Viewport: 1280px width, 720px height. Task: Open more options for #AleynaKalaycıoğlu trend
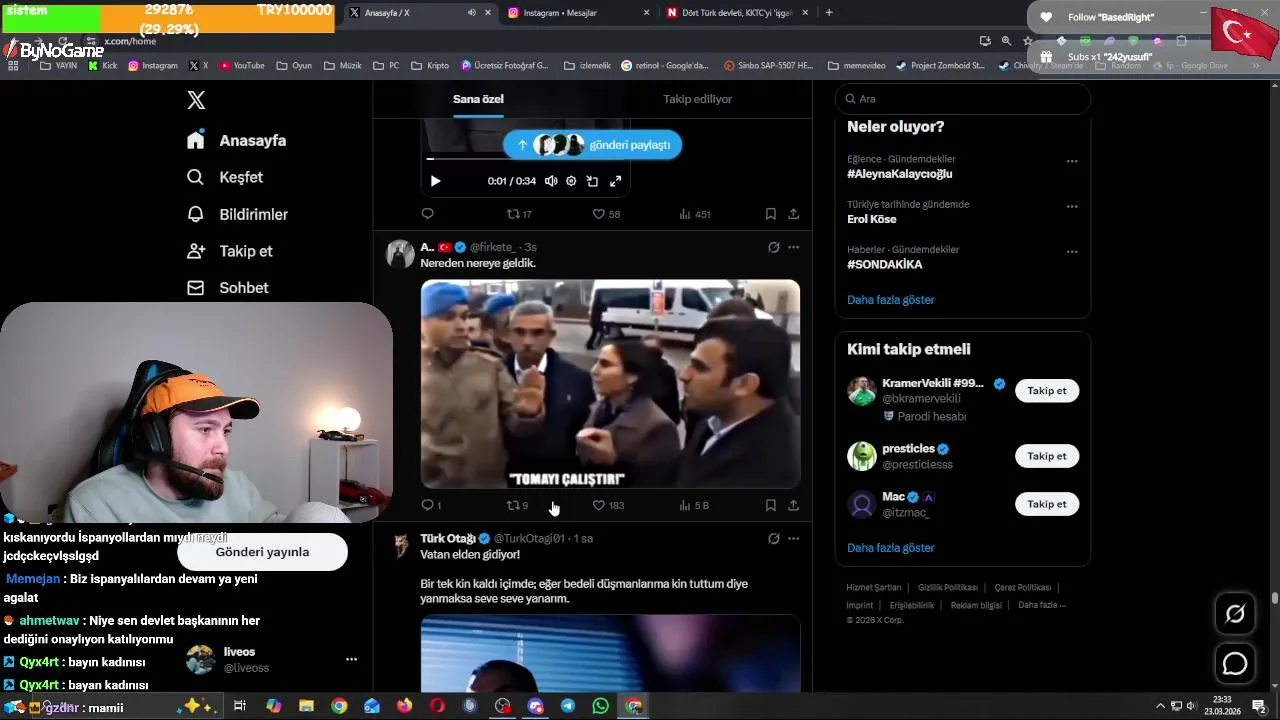pos(1072,161)
